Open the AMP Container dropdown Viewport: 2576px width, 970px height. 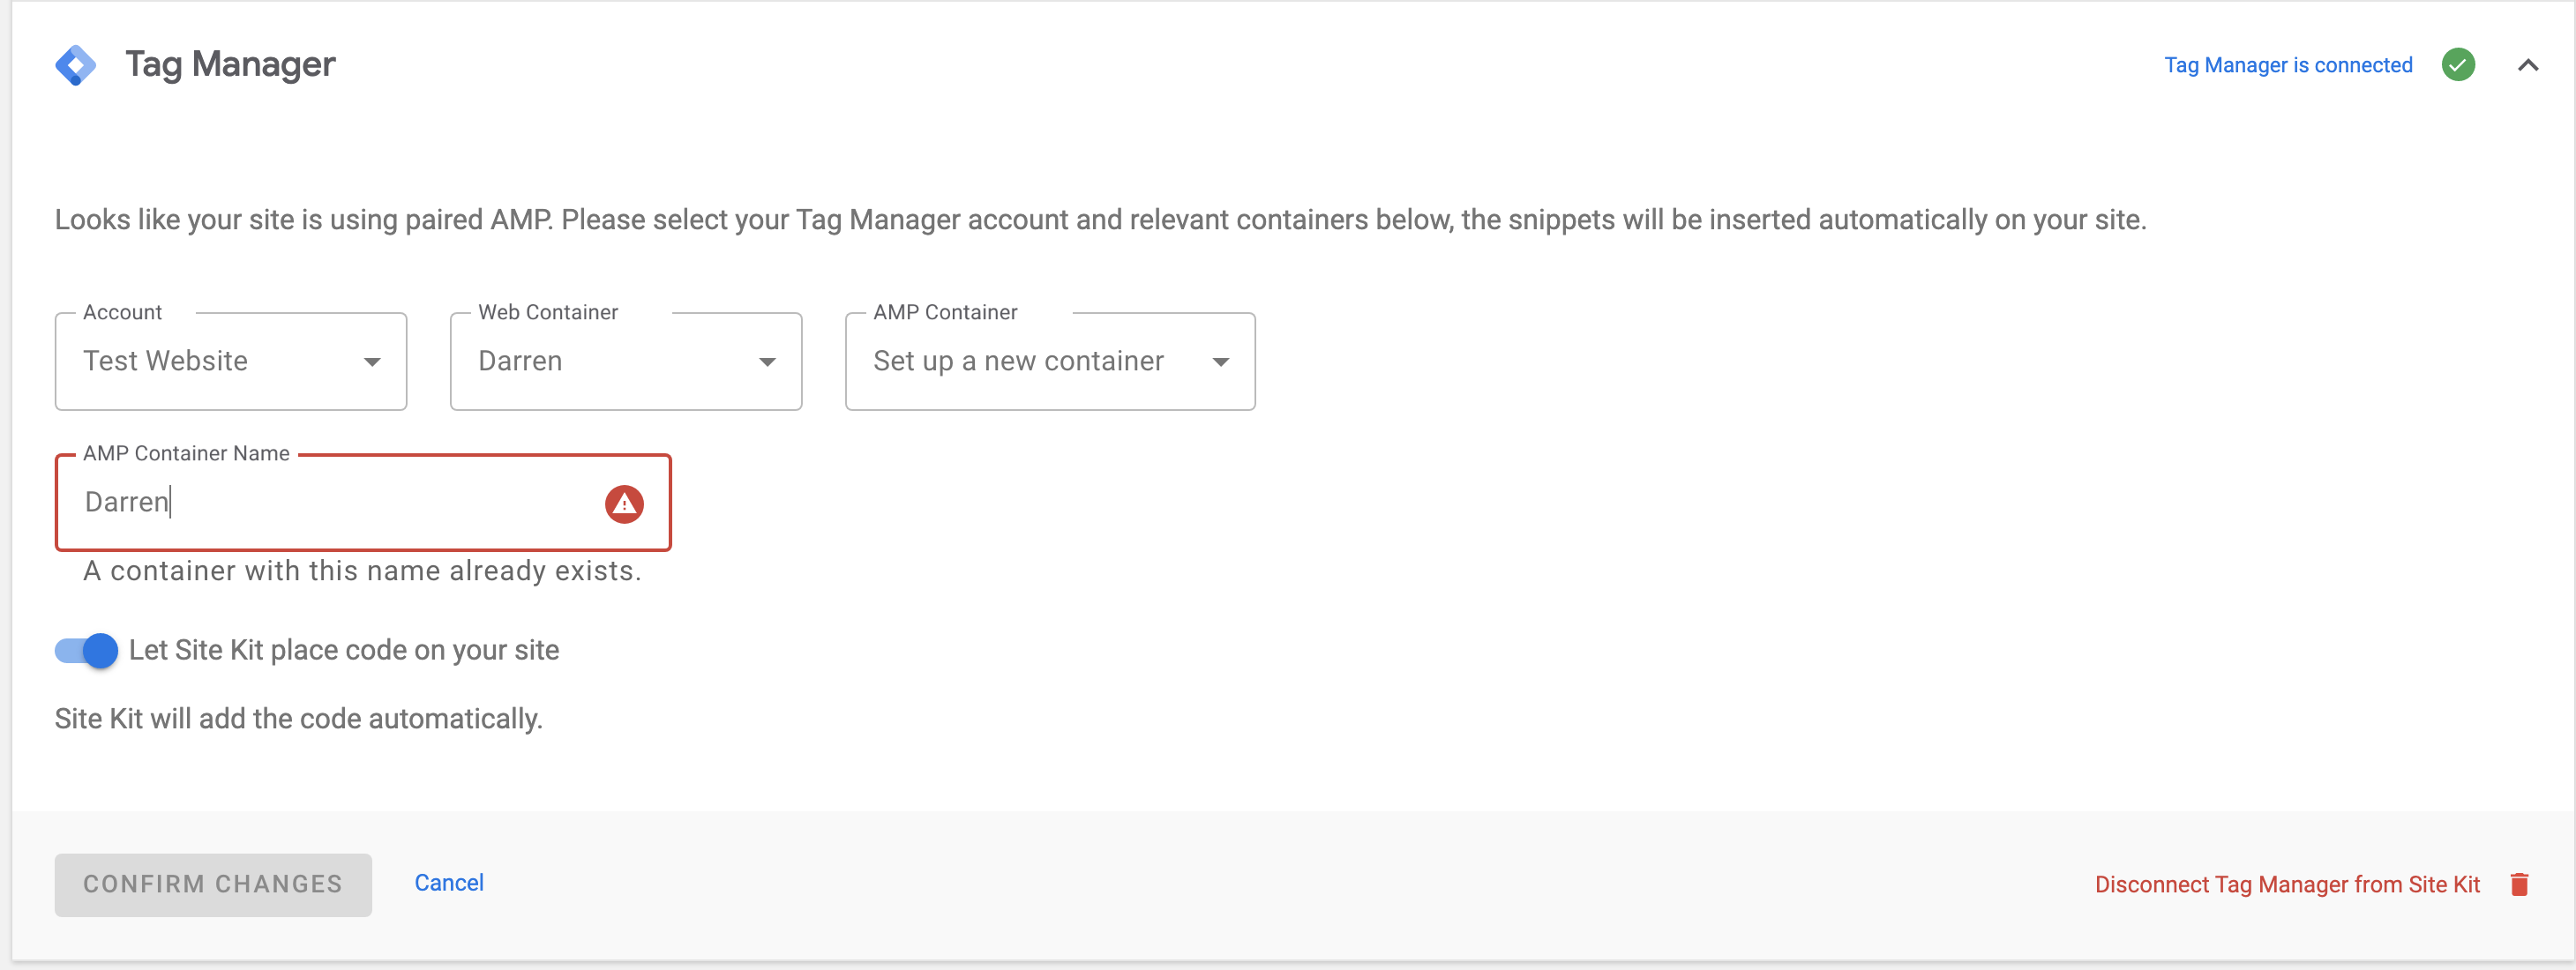pyautogui.click(x=1049, y=362)
